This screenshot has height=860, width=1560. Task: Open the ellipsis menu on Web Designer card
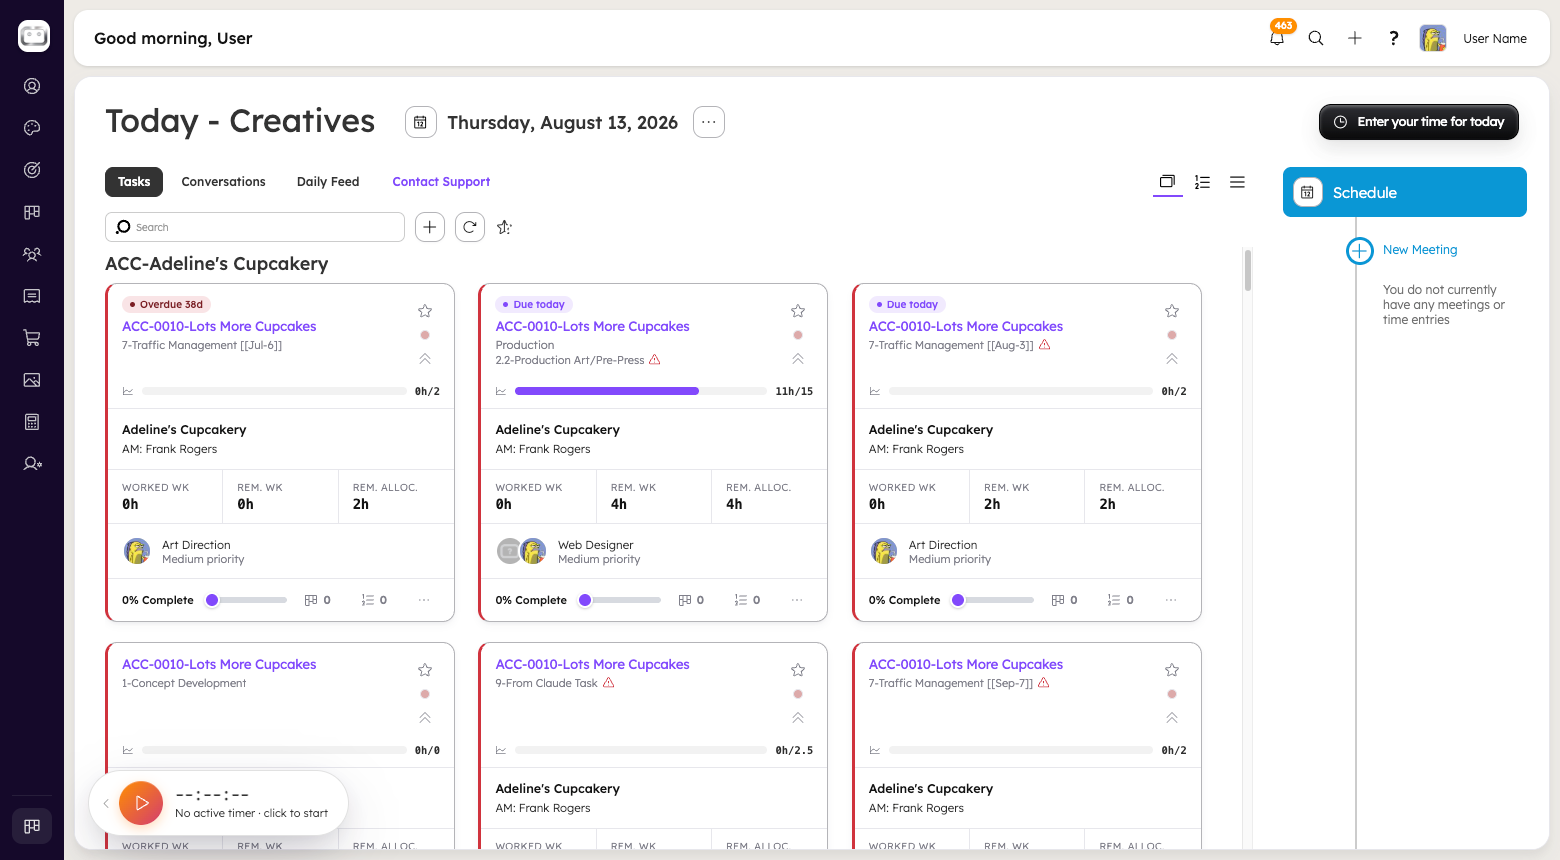click(797, 600)
